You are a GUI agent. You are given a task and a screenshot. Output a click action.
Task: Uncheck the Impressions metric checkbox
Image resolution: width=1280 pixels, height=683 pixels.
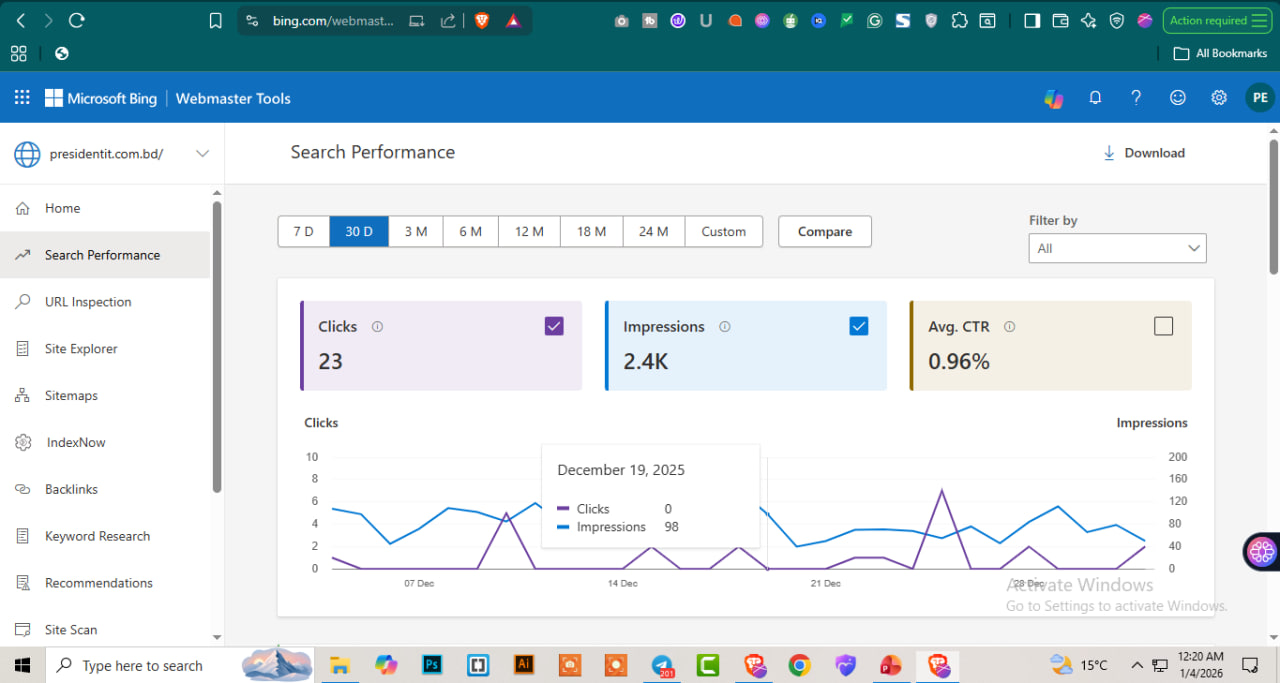[x=858, y=326]
